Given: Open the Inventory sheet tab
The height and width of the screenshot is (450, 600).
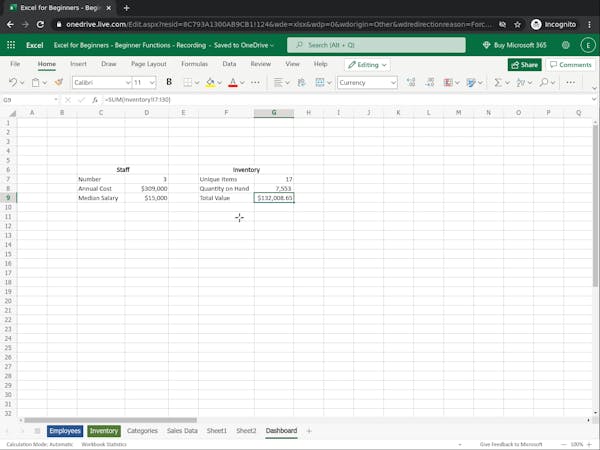Looking at the screenshot, I should click(104, 431).
